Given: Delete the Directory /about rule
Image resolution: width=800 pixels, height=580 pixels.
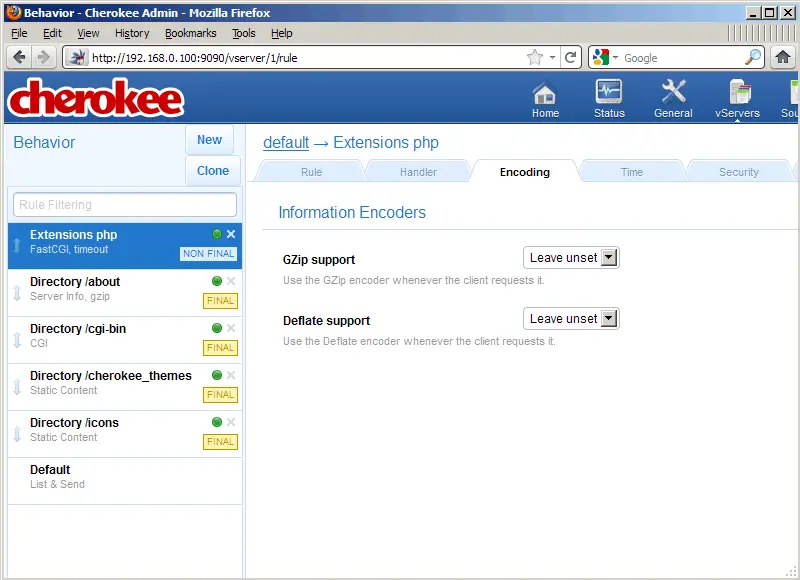Looking at the screenshot, I should [231, 281].
